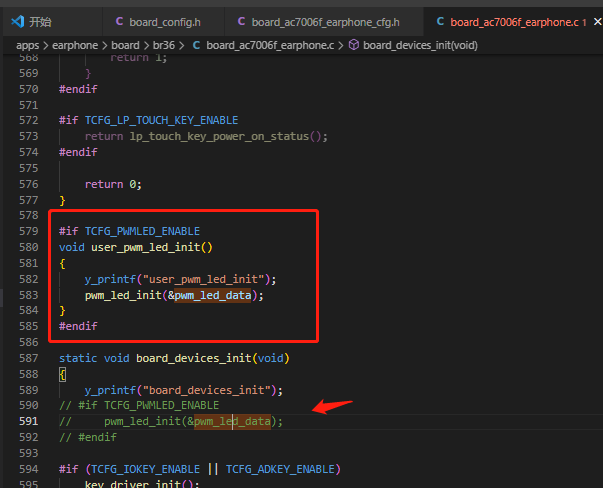Click the "board_devices_init" string on line 589

click(207, 390)
